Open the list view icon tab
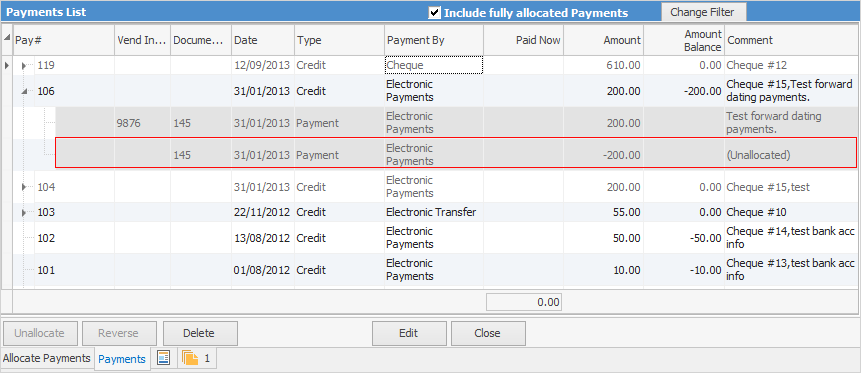Image resolution: width=861 pixels, height=373 pixels. pyautogui.click(x=164, y=358)
